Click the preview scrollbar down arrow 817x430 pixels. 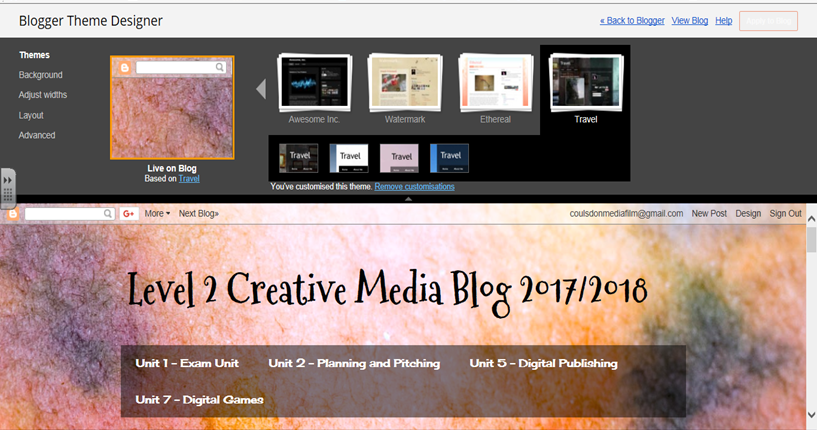[x=811, y=415]
